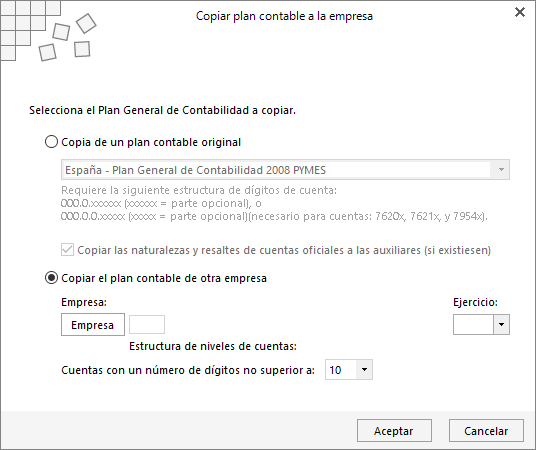536x450 pixels.
Task: Click the Estructura de niveles de cuentas label
Action: pos(213,346)
